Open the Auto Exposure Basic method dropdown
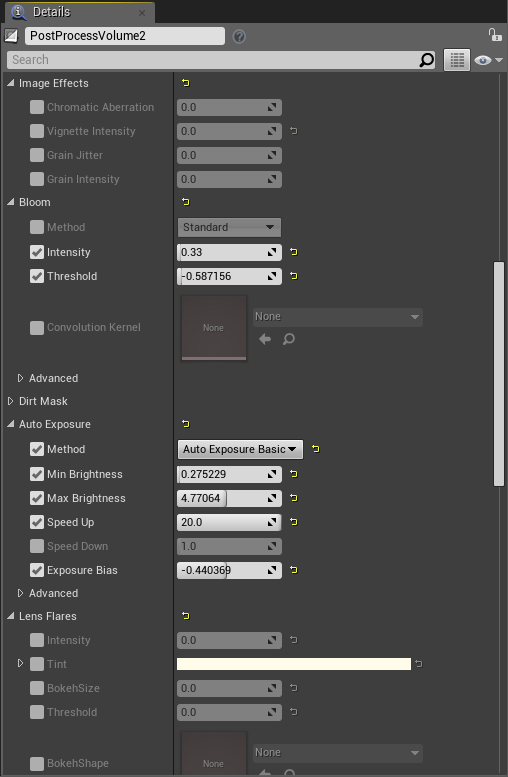 click(x=240, y=449)
